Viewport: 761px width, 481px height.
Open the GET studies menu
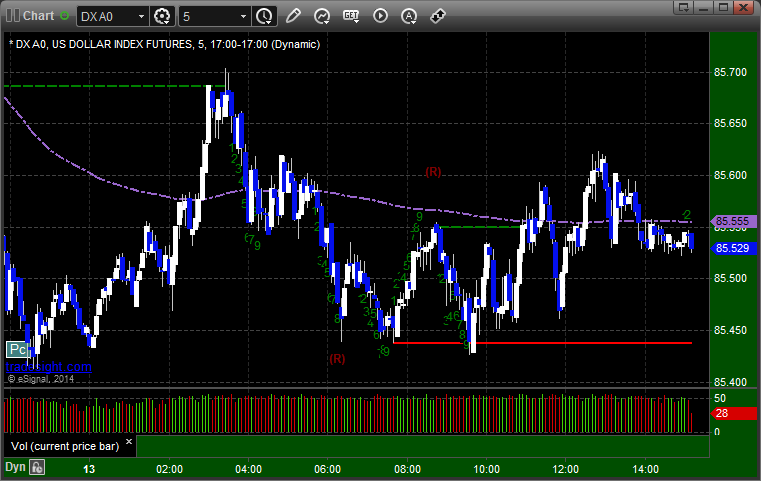pos(351,16)
